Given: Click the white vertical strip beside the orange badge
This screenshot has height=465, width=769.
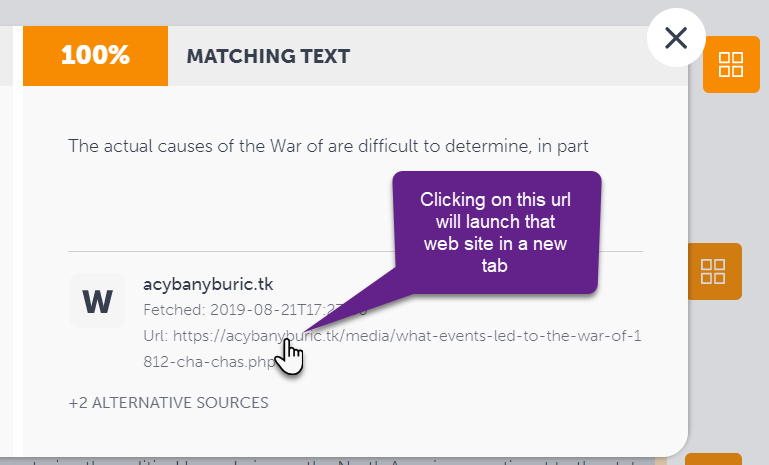Looking at the screenshot, I should 18,240.
